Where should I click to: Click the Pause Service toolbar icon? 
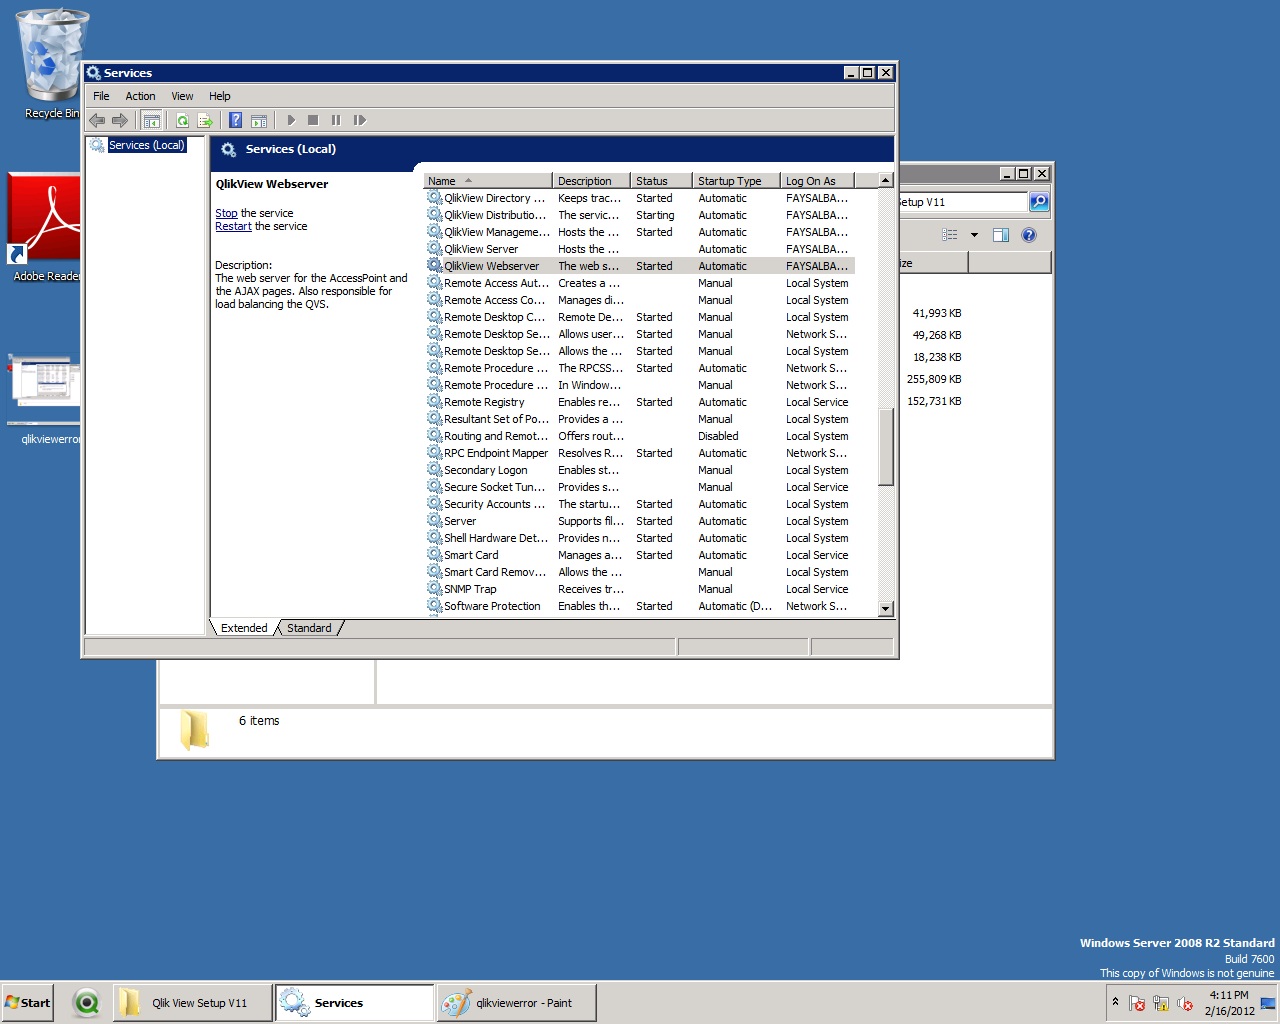pyautogui.click(x=336, y=120)
